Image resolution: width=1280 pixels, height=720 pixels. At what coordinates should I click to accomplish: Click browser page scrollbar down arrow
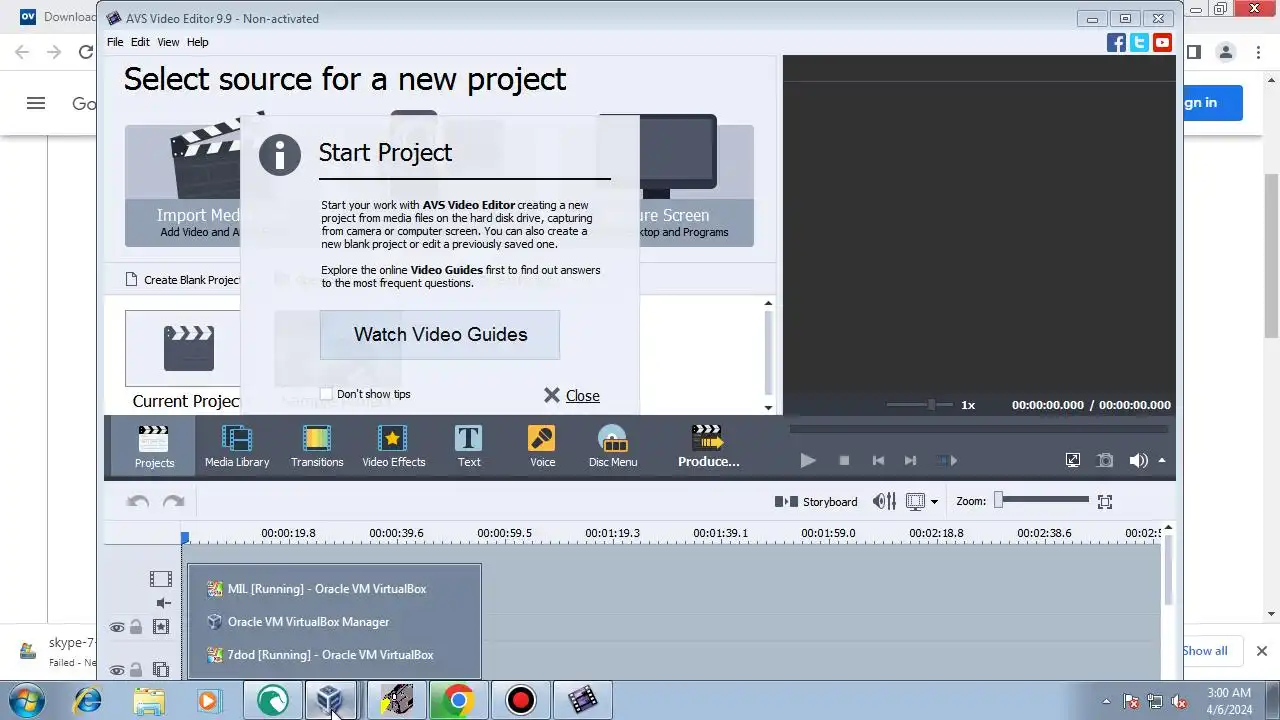(1272, 613)
